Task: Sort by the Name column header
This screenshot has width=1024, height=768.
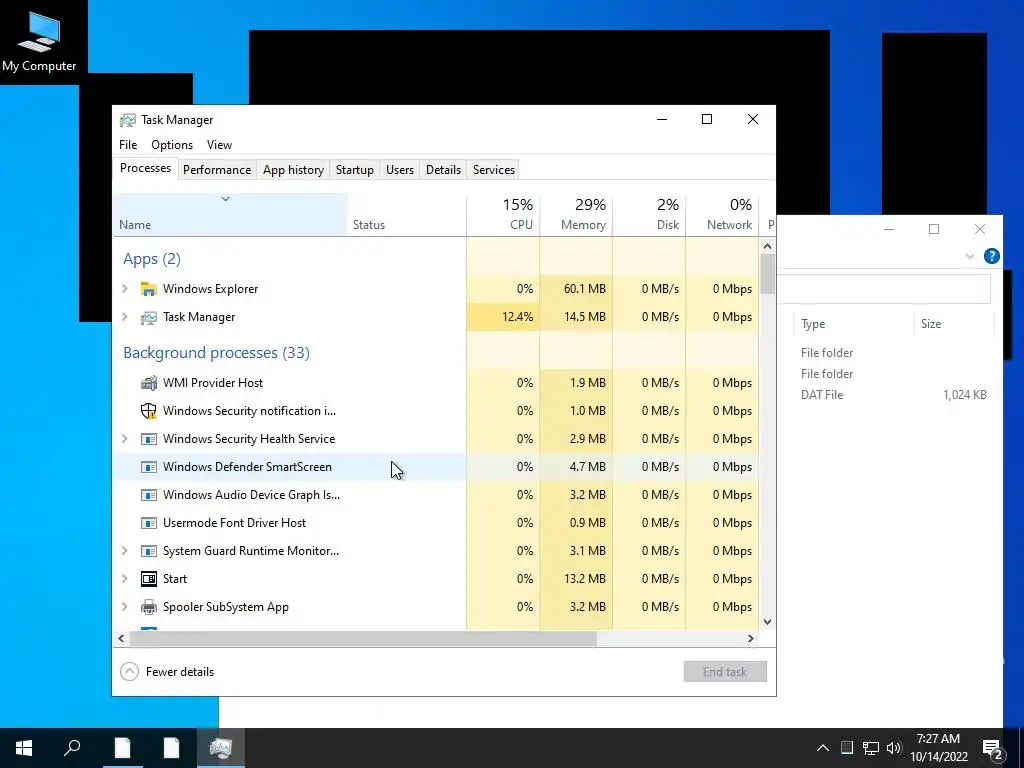Action: [230, 215]
